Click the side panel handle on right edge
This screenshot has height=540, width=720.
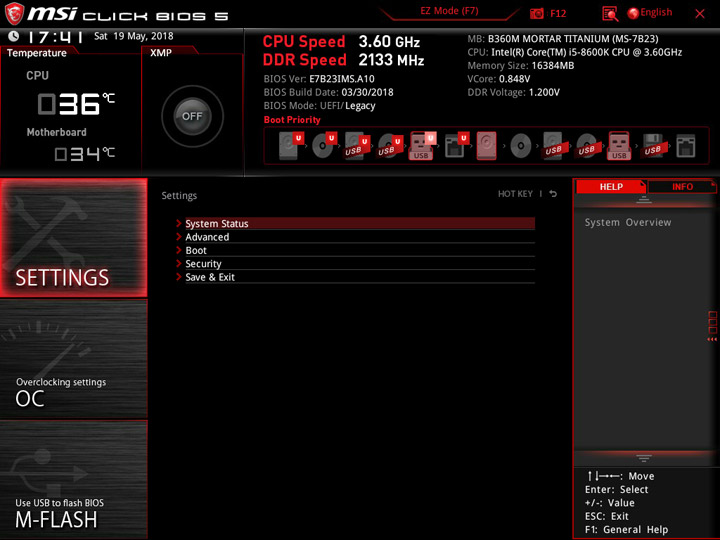point(712,326)
